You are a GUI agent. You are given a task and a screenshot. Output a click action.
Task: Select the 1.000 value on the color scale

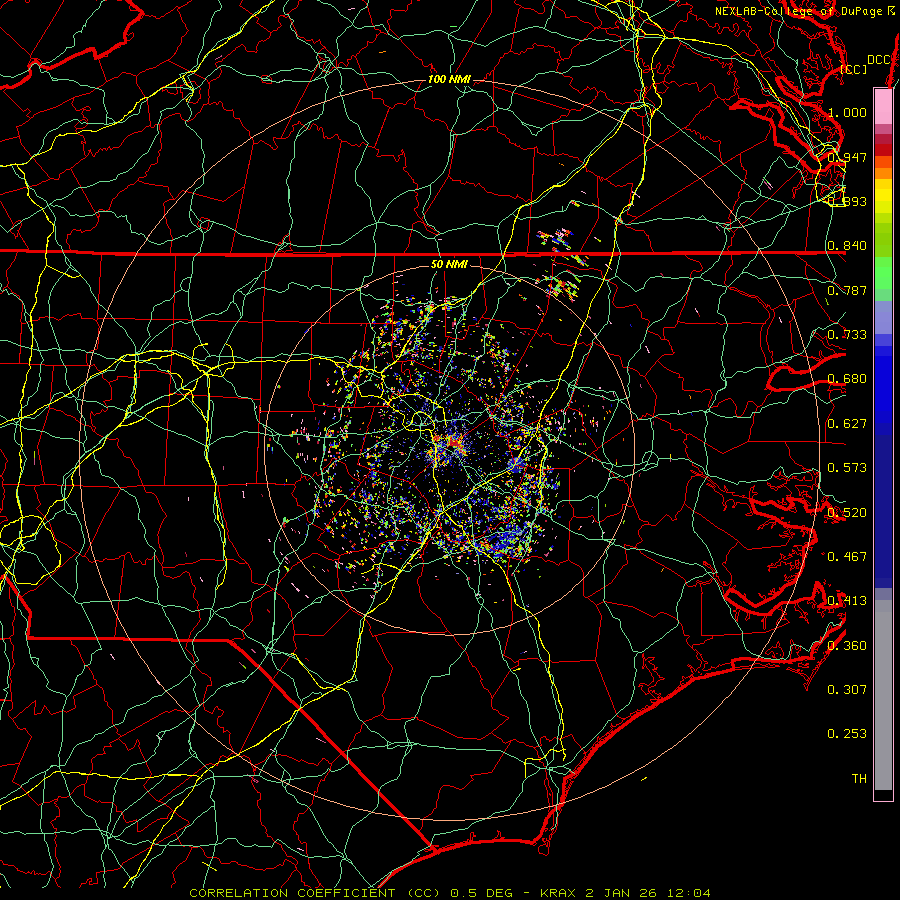tap(847, 112)
